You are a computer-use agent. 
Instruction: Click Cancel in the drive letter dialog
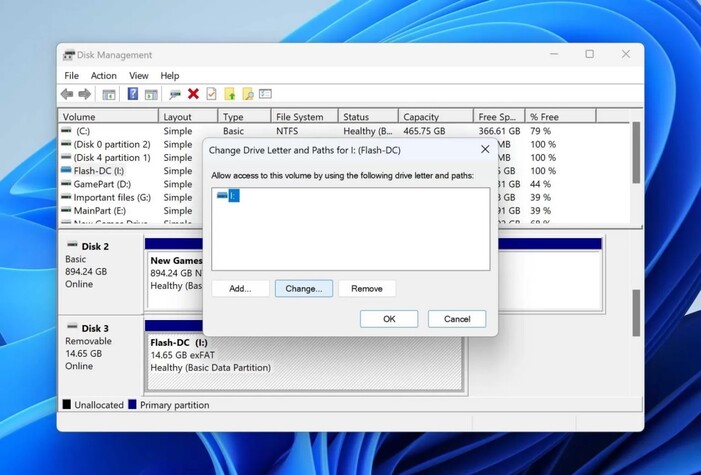pyautogui.click(x=457, y=319)
